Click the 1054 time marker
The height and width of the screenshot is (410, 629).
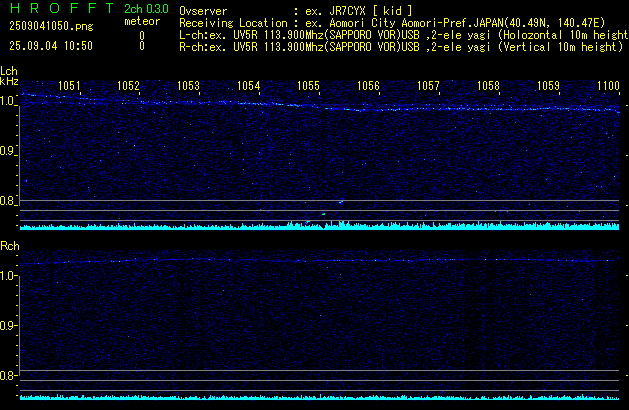pyautogui.click(x=248, y=86)
